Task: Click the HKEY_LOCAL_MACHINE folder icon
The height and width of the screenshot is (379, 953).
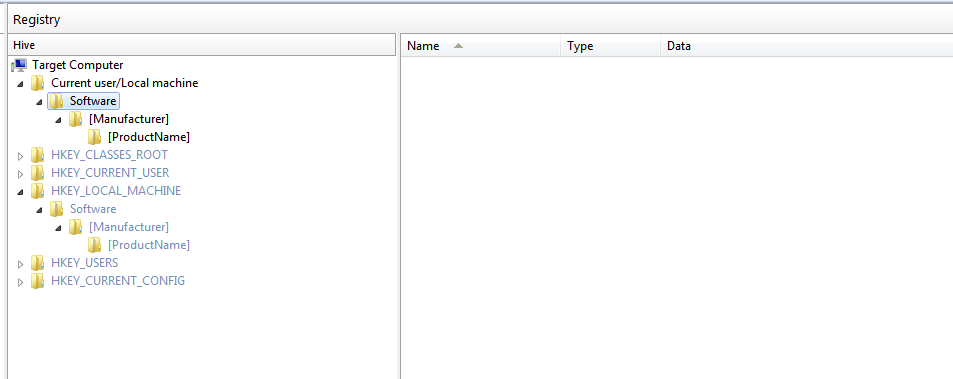Action: click(x=38, y=191)
